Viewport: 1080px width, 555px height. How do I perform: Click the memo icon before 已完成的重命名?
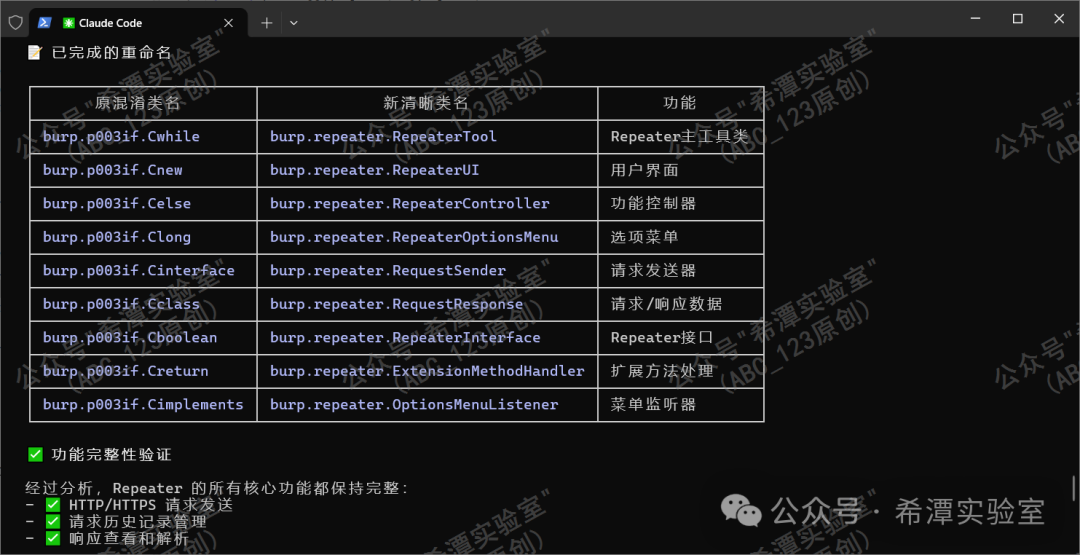point(34,53)
